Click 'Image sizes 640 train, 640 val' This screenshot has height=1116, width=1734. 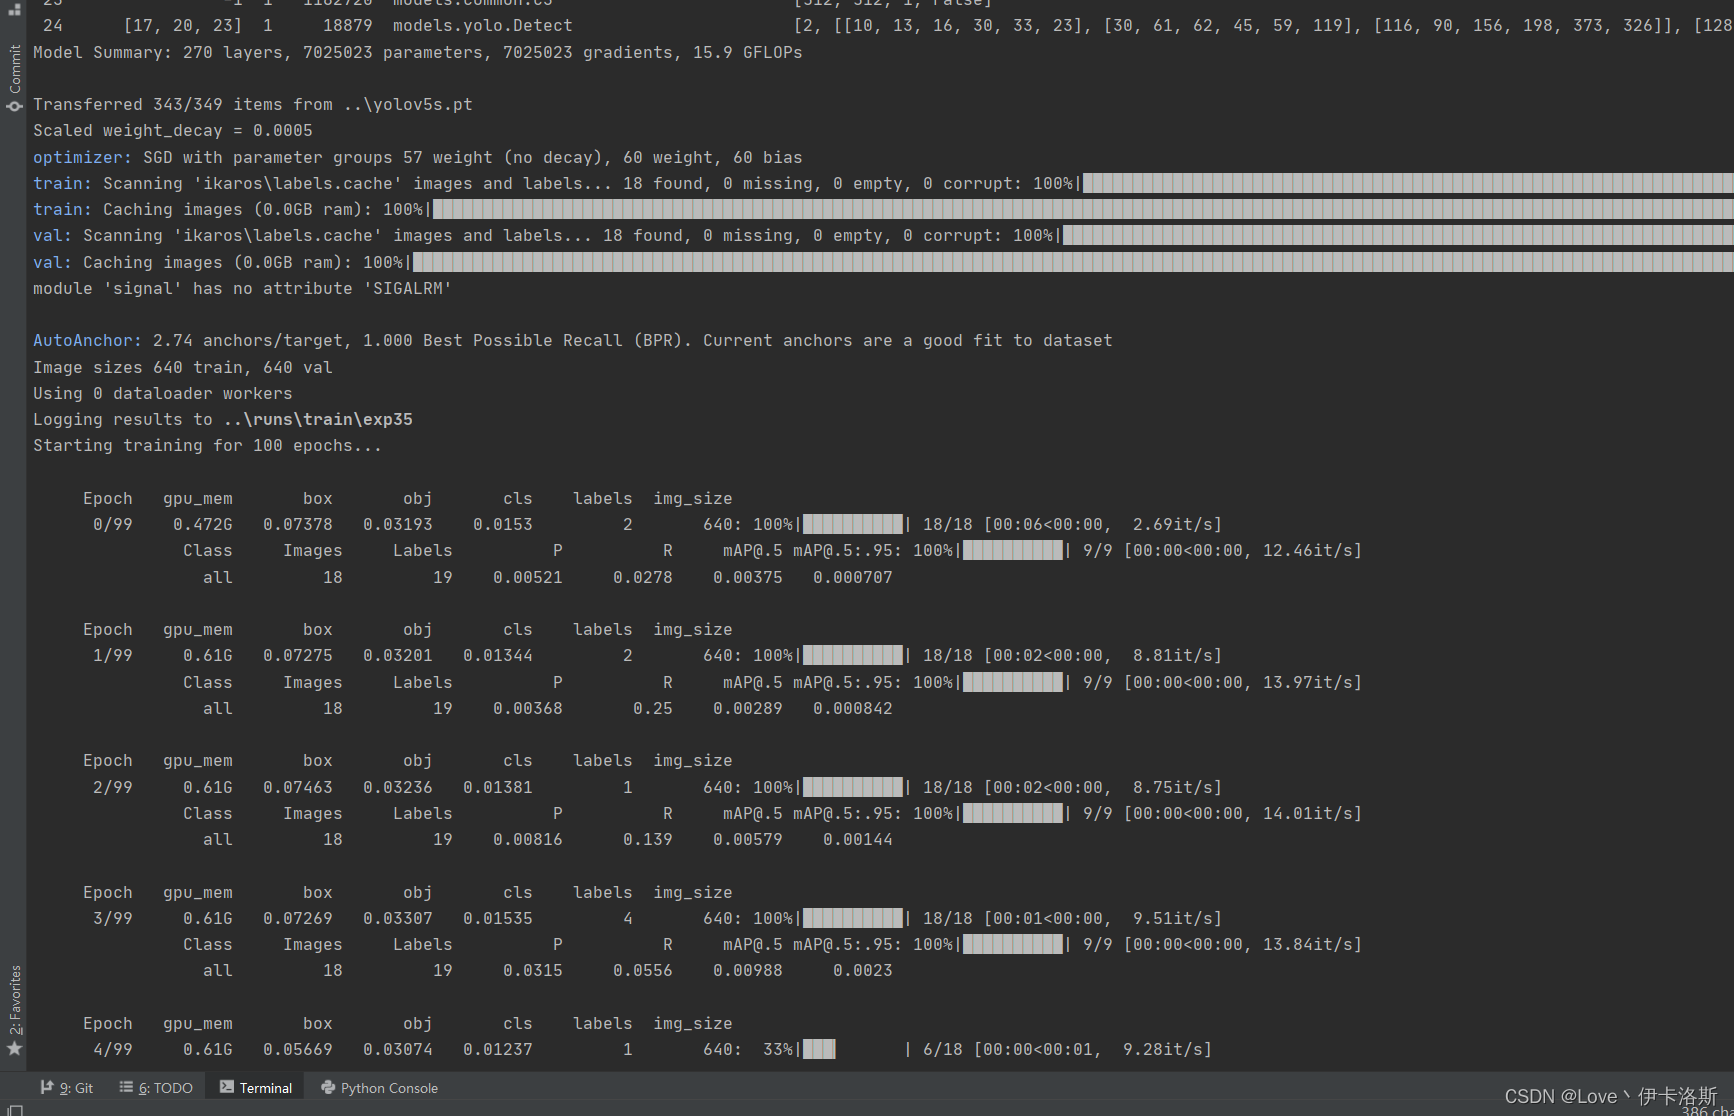pyautogui.click(x=183, y=367)
